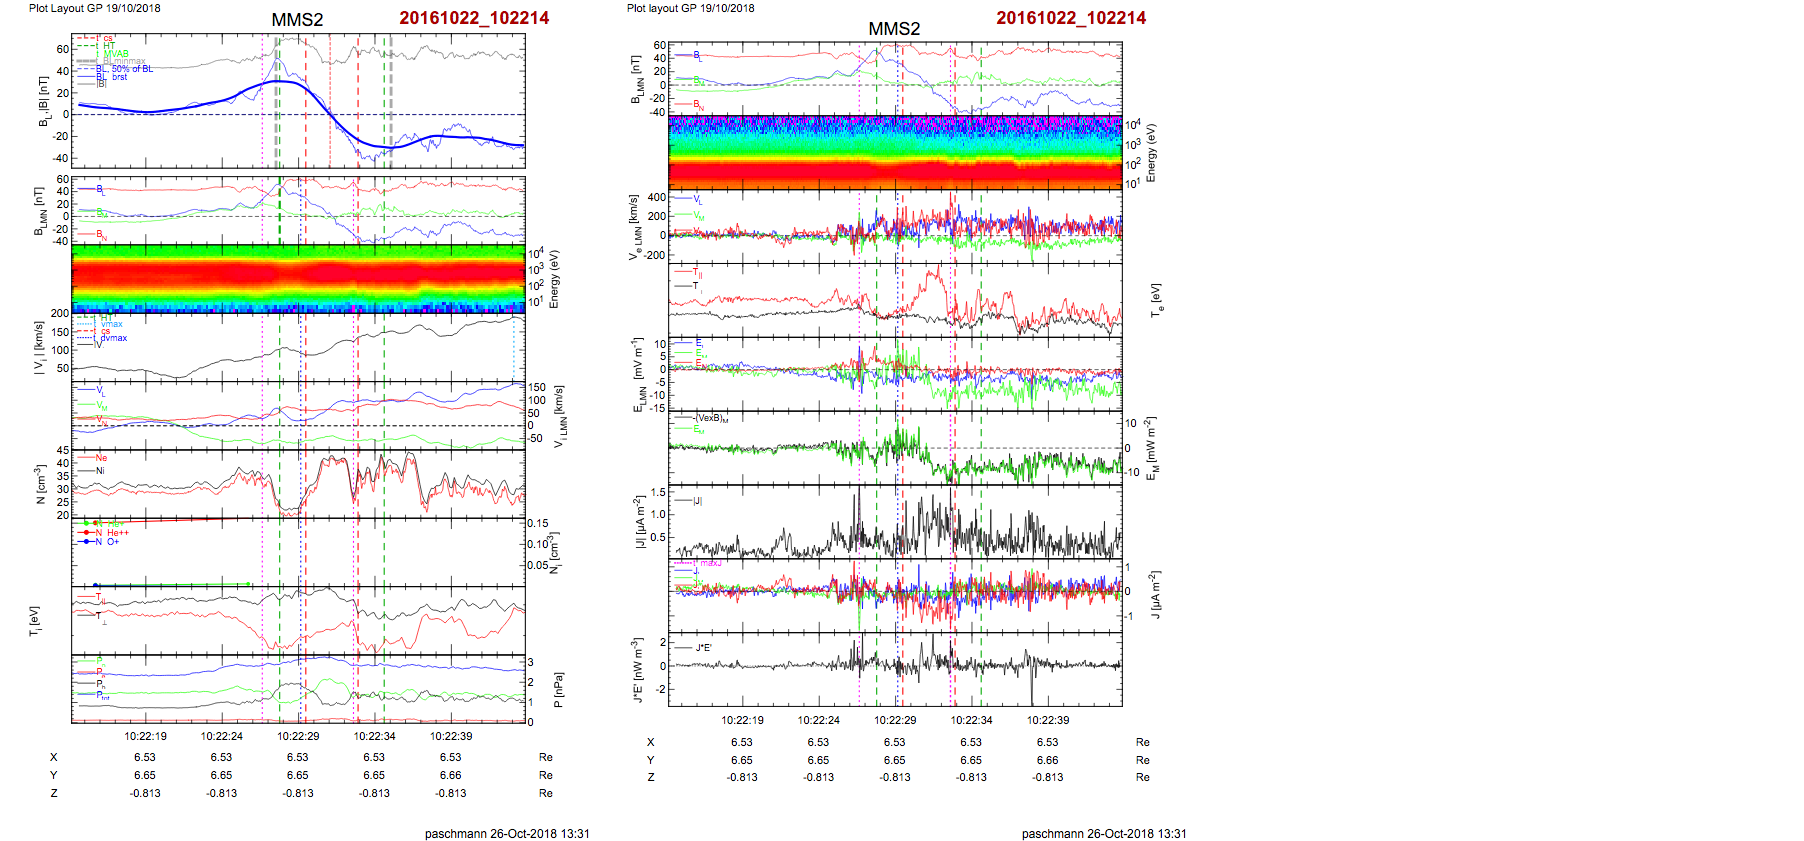Click the left plot's MMS2 title

coord(297,20)
